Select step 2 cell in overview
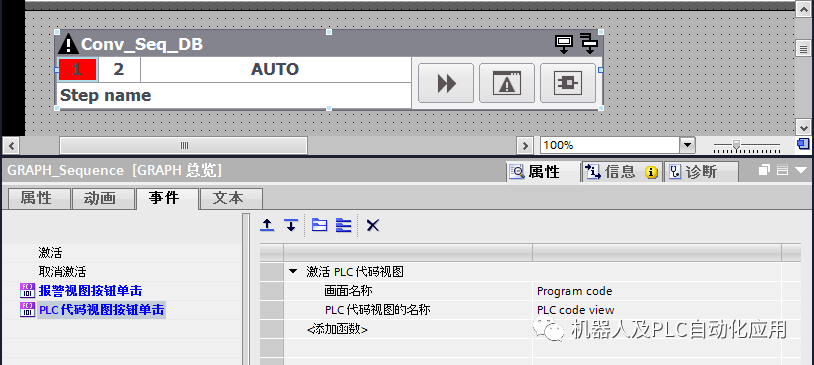 [119, 69]
